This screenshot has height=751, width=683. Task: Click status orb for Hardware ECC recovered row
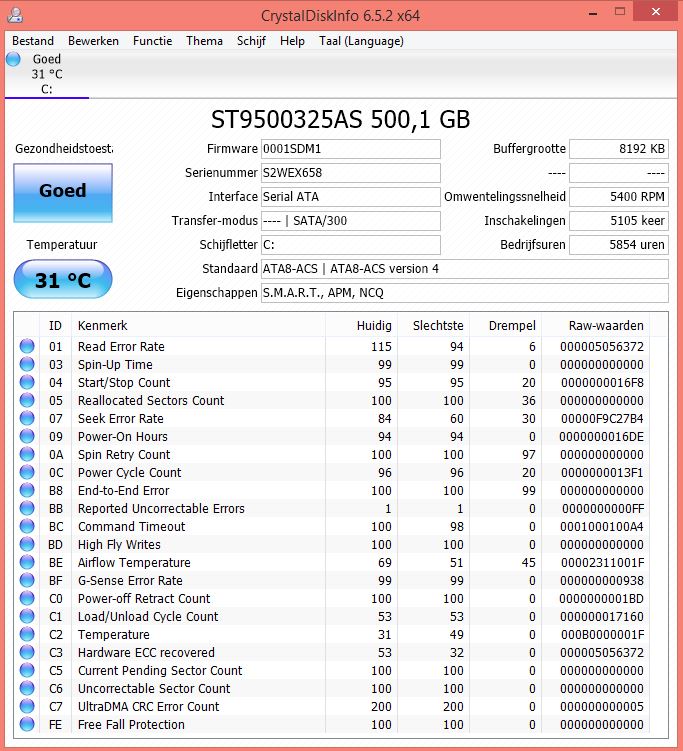(27, 652)
